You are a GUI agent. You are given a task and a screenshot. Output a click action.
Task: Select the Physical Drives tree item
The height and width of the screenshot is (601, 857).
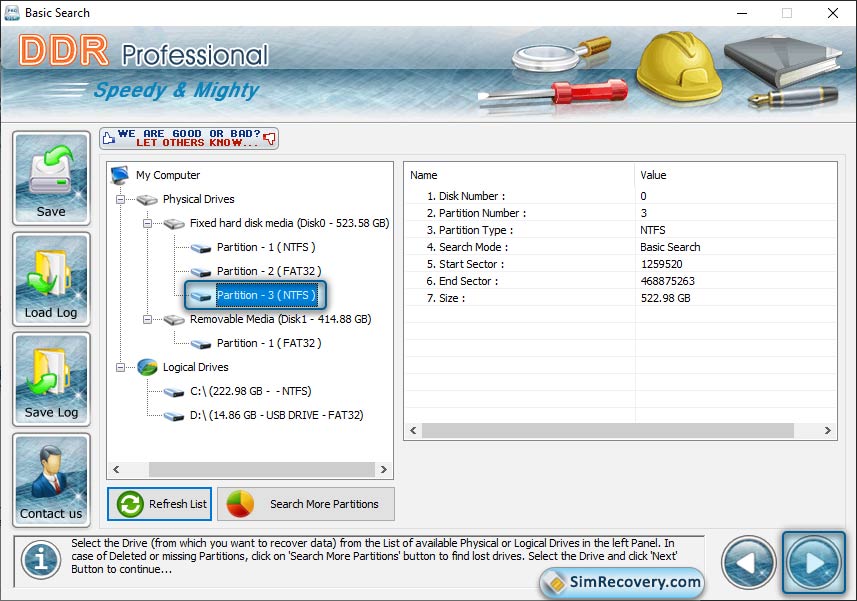click(x=198, y=199)
